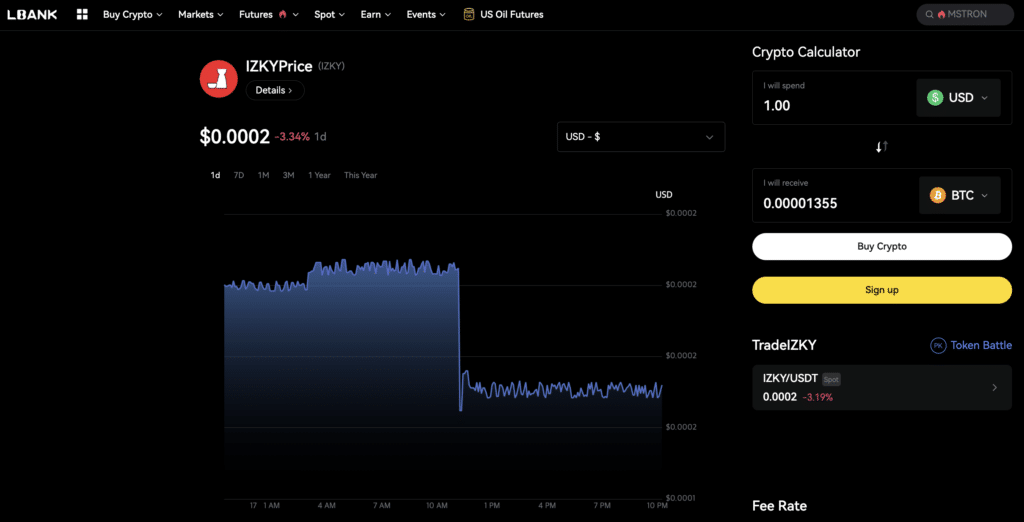This screenshot has height=522, width=1024.
Task: Click the orange Bitcoin icon
Action: tap(938, 195)
